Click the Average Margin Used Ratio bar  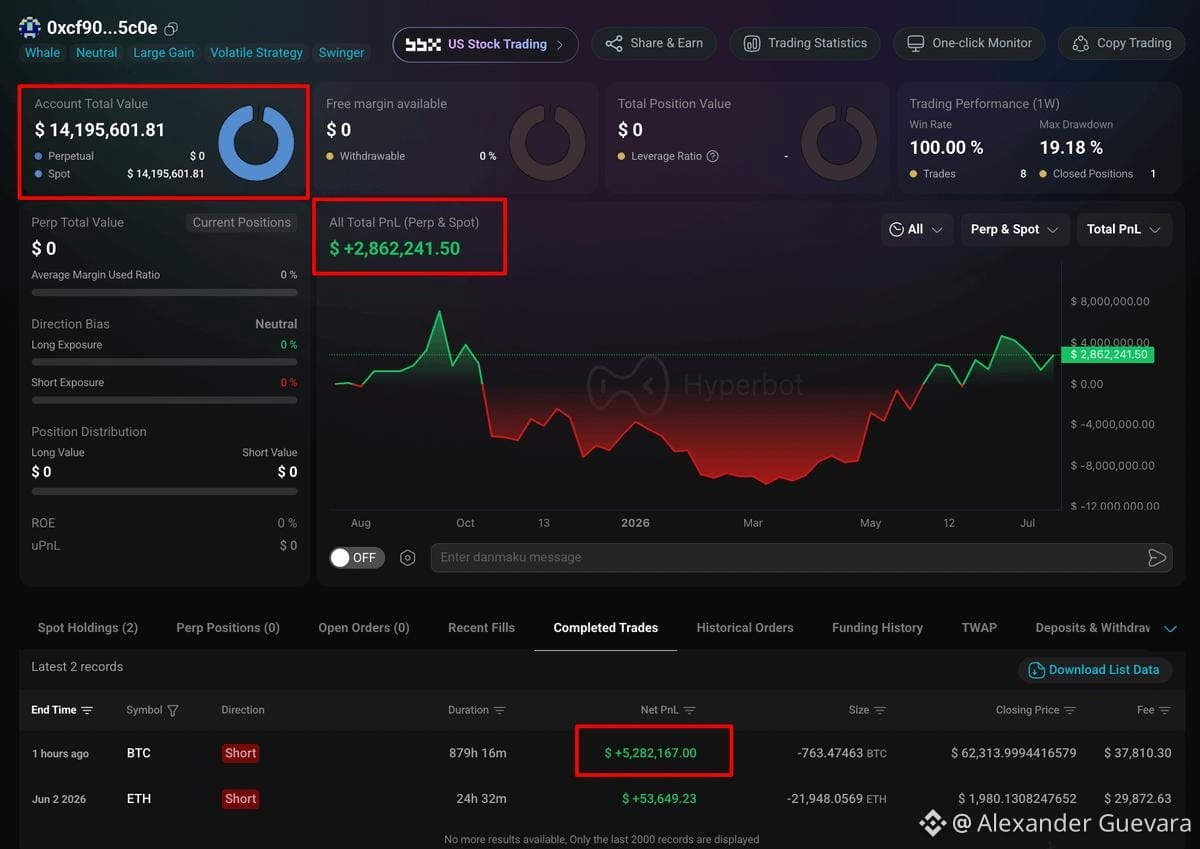(164, 292)
